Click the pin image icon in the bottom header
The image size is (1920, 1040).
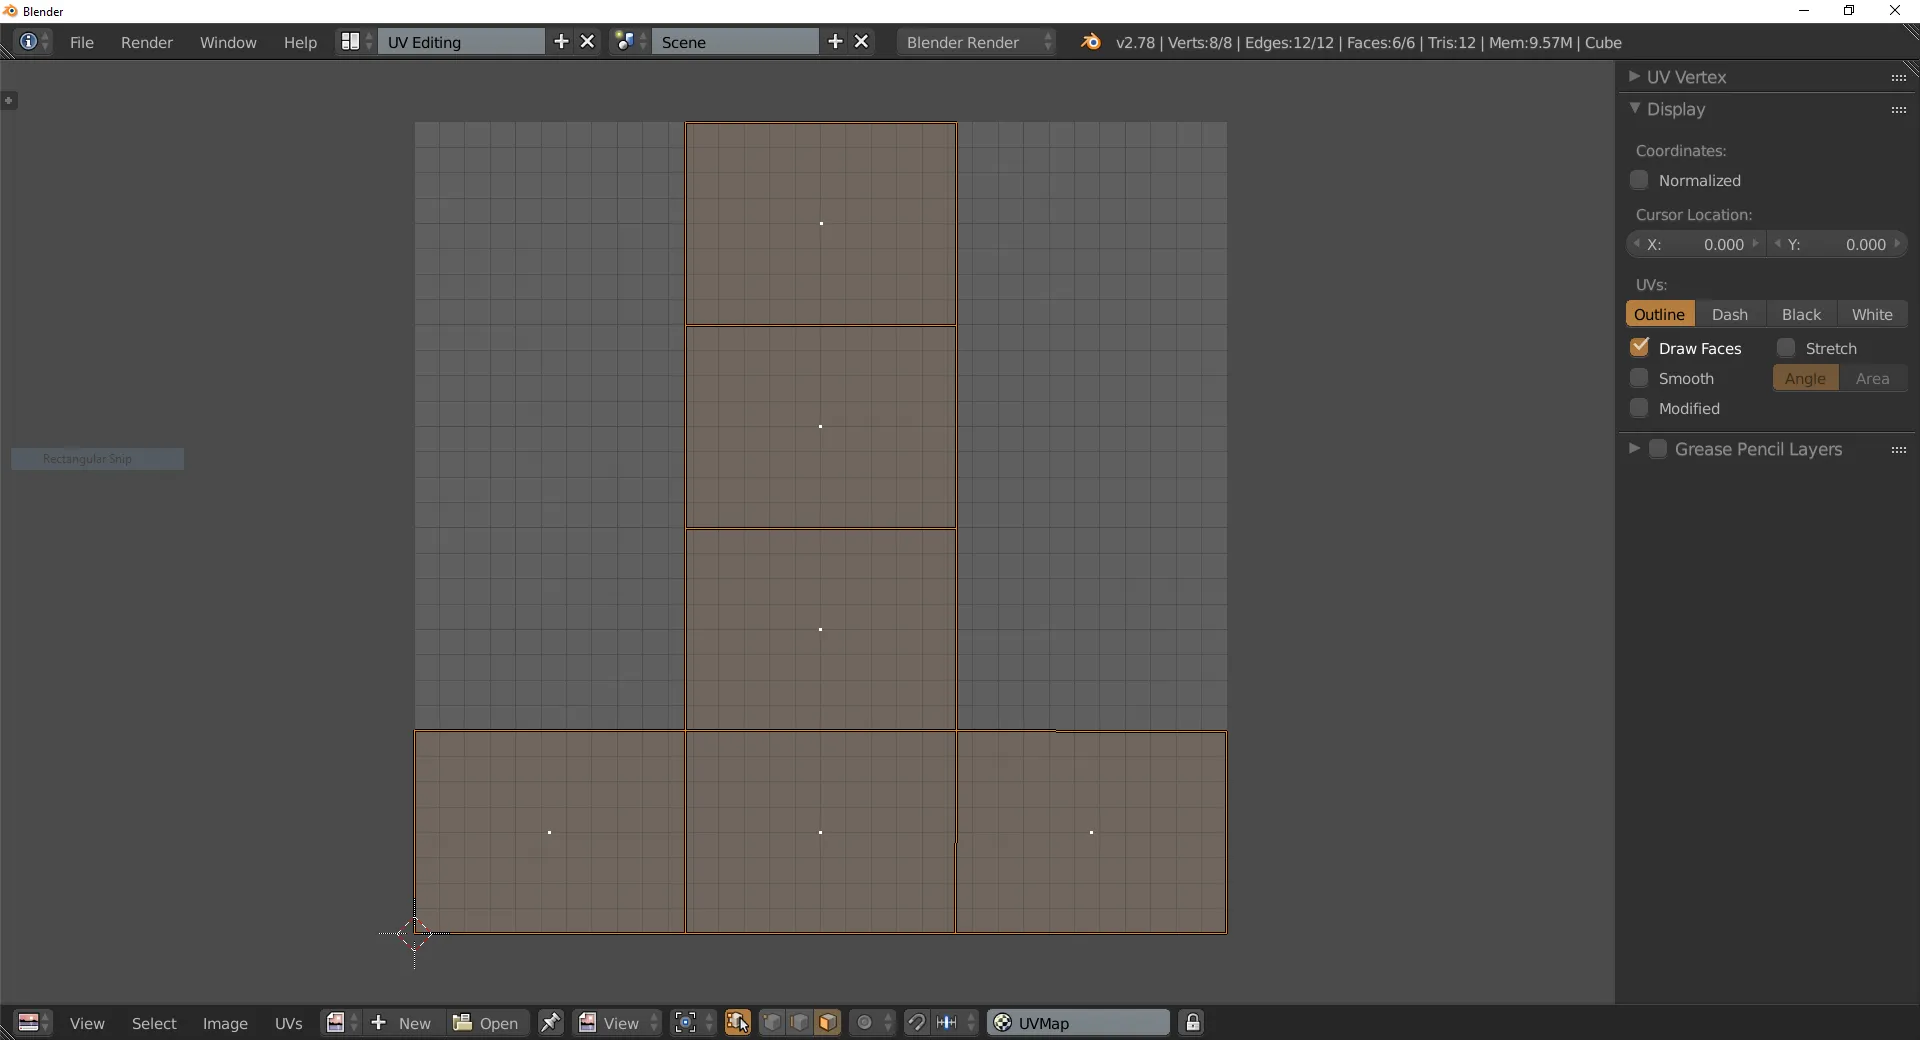pos(552,1023)
